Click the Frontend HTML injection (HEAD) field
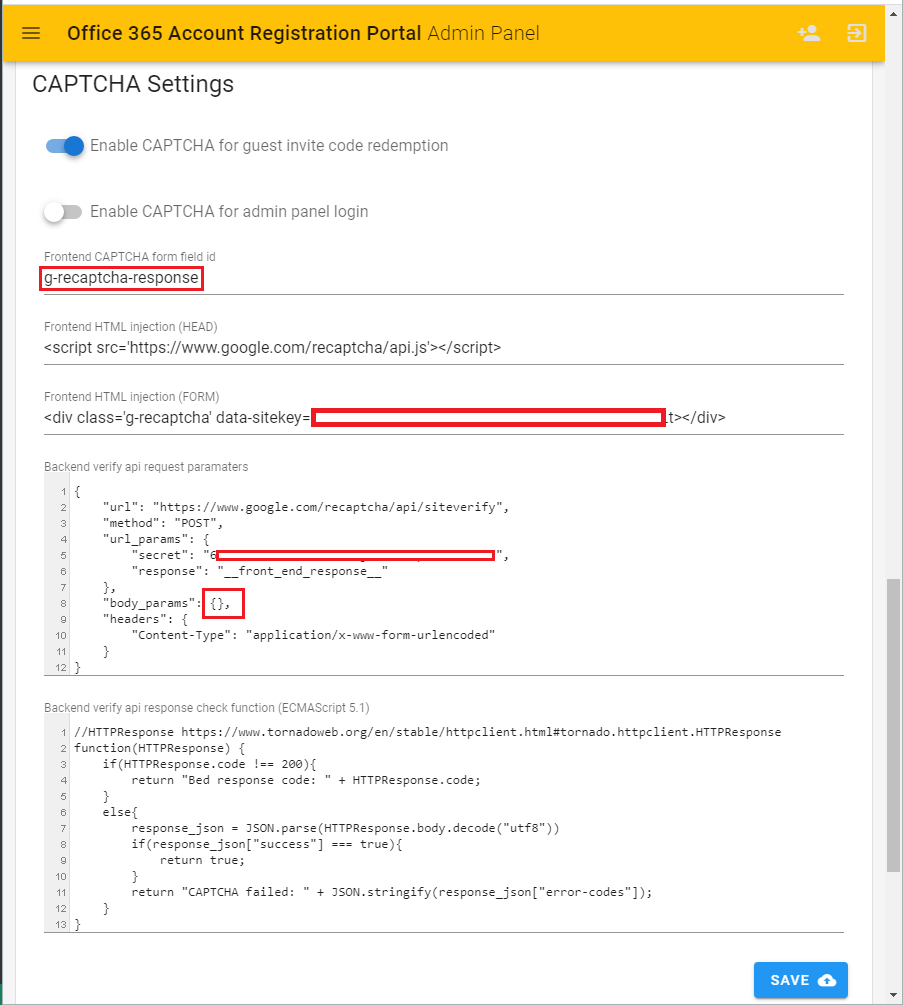The width and height of the screenshot is (903, 1005). click(443, 348)
